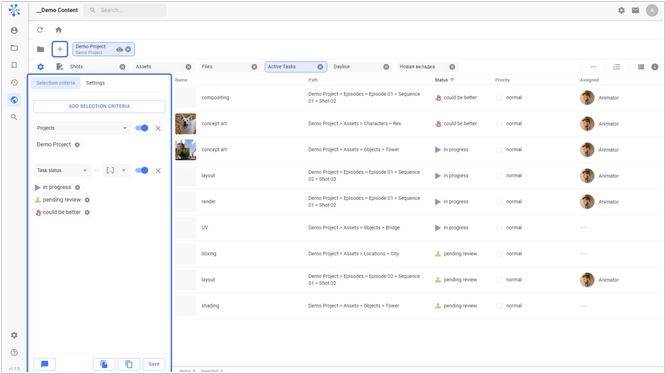Toggle the Task status criteria switch
Viewport: 665px width, 374px height.
142,170
